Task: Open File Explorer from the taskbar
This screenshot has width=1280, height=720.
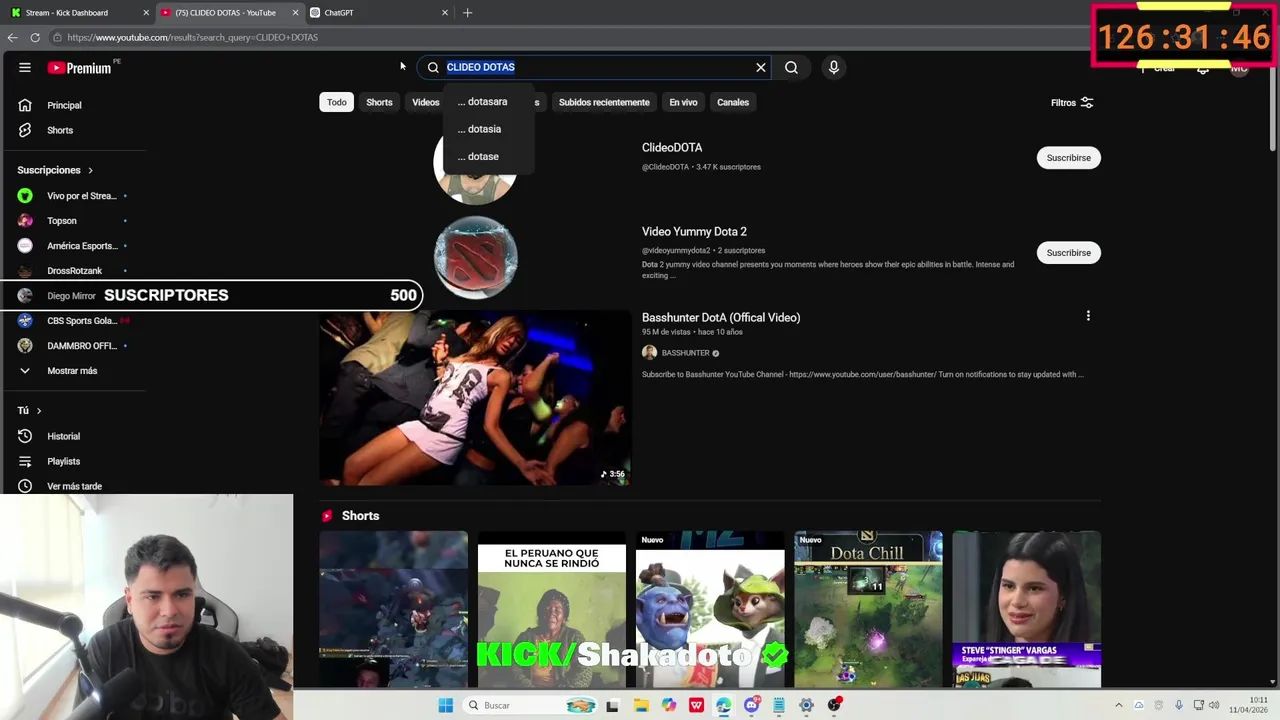Action: click(640, 705)
